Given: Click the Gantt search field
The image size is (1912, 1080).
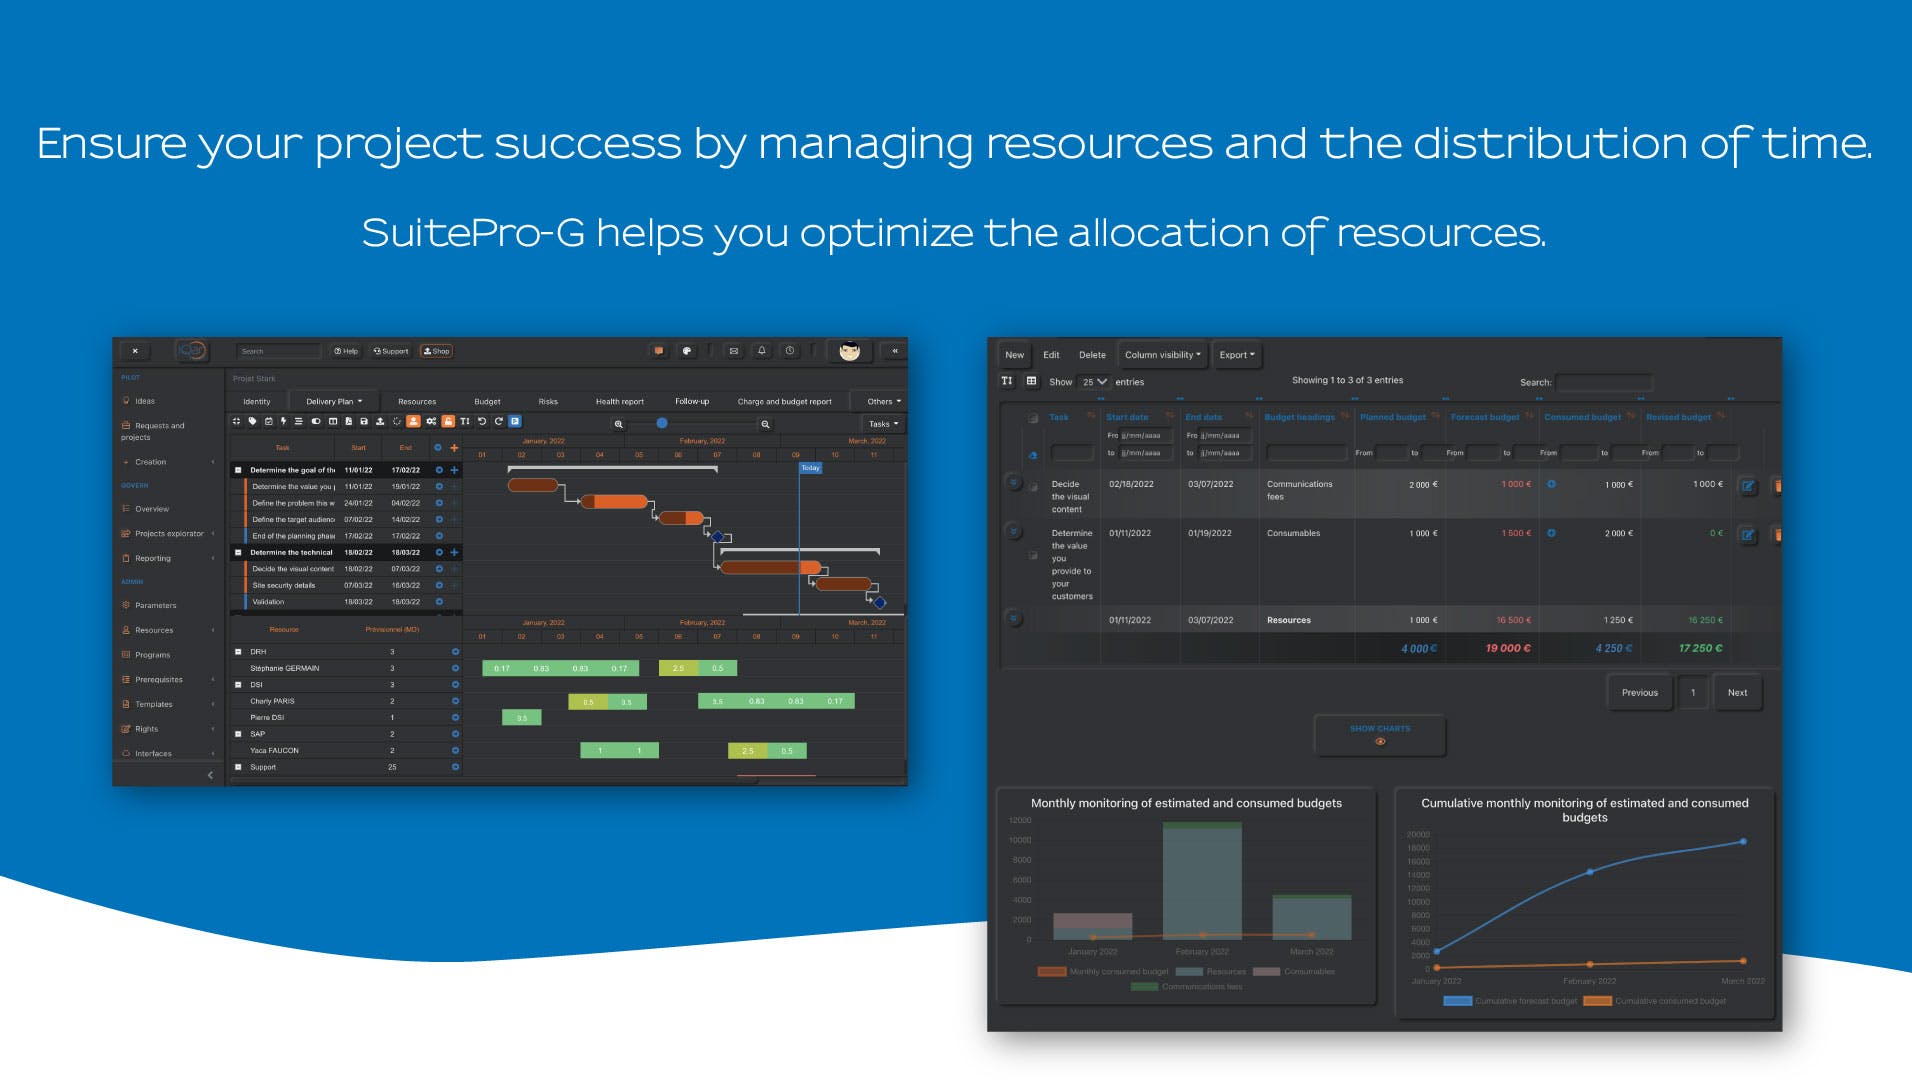Looking at the screenshot, I should 279,351.
